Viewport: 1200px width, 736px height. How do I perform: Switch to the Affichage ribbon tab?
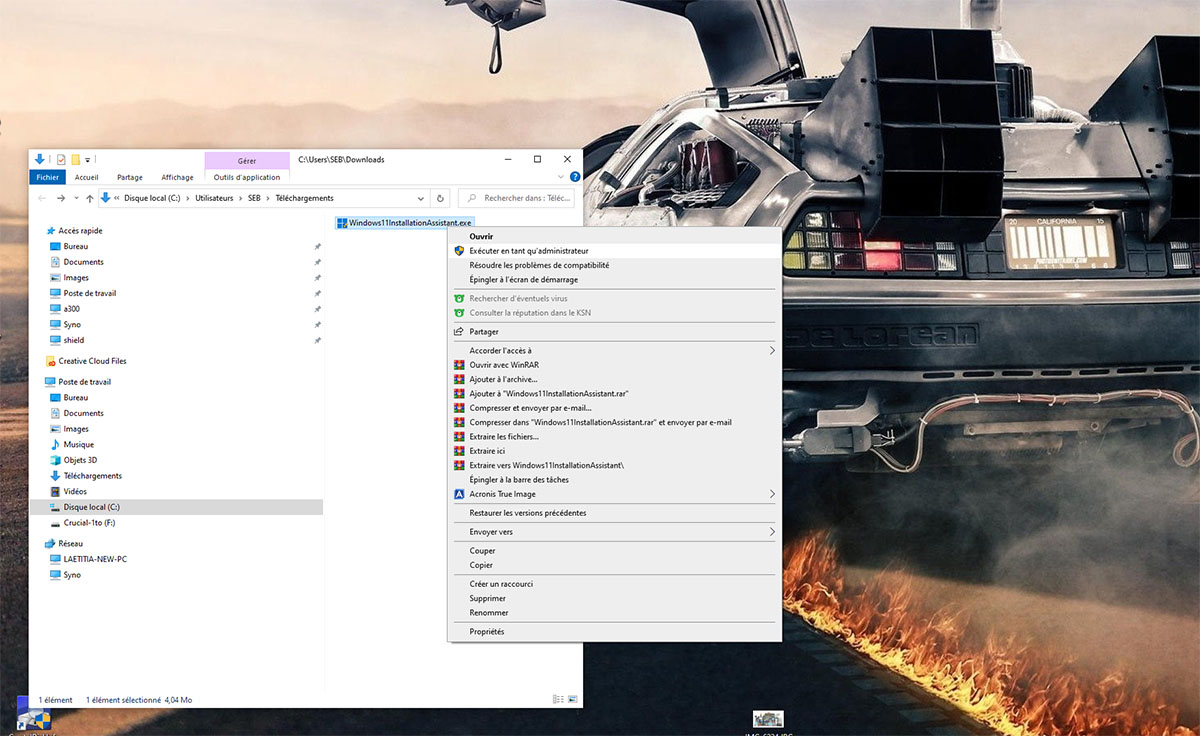click(x=177, y=177)
